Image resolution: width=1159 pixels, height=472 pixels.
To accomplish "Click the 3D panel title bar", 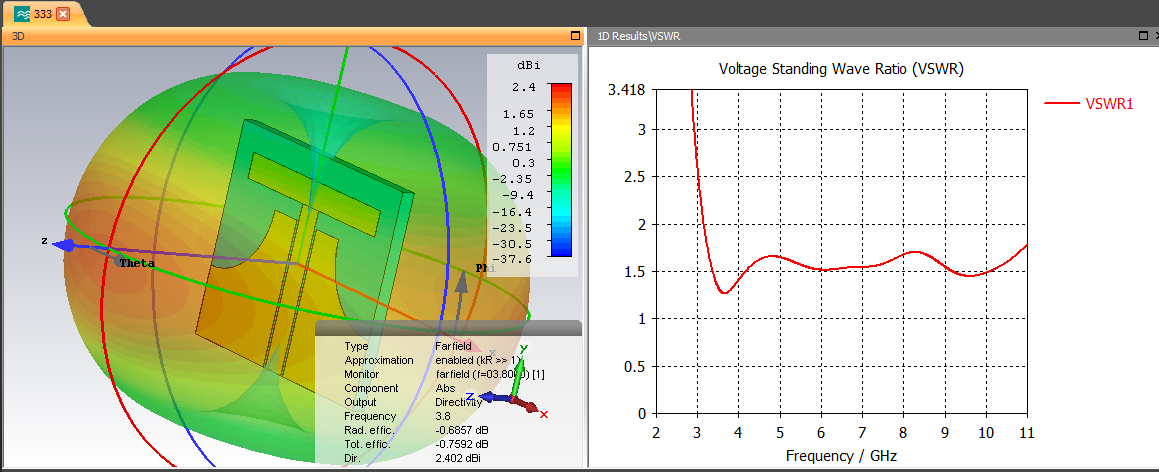I will tap(293, 35).
